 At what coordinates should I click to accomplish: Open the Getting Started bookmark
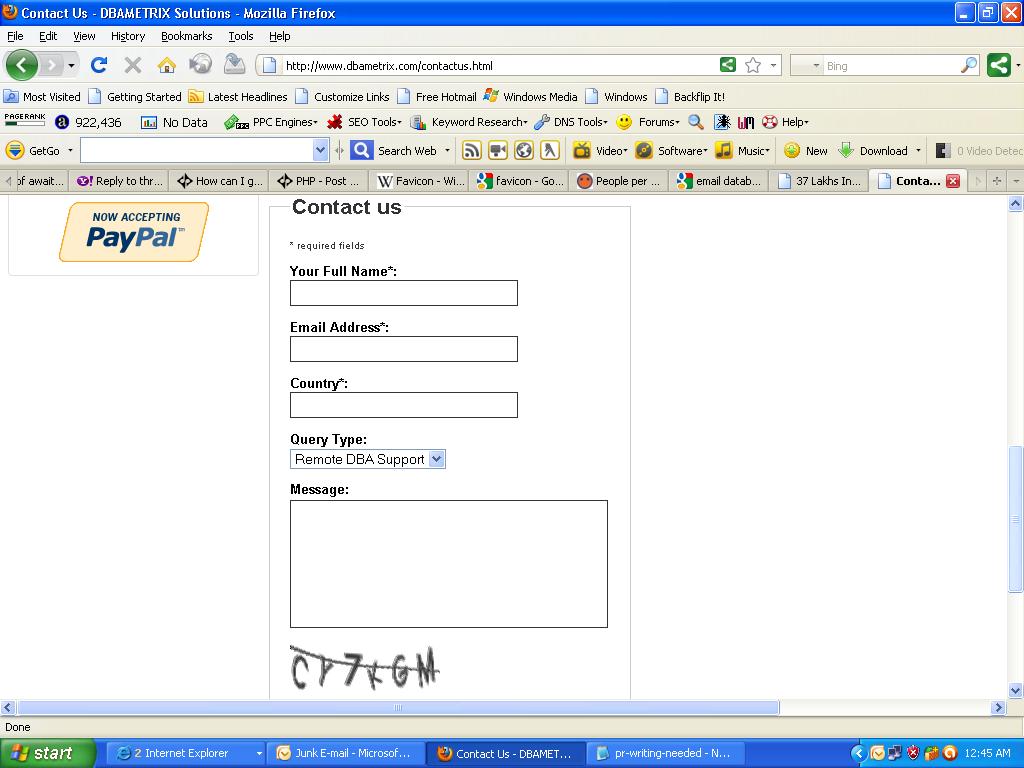pyautogui.click(x=135, y=97)
